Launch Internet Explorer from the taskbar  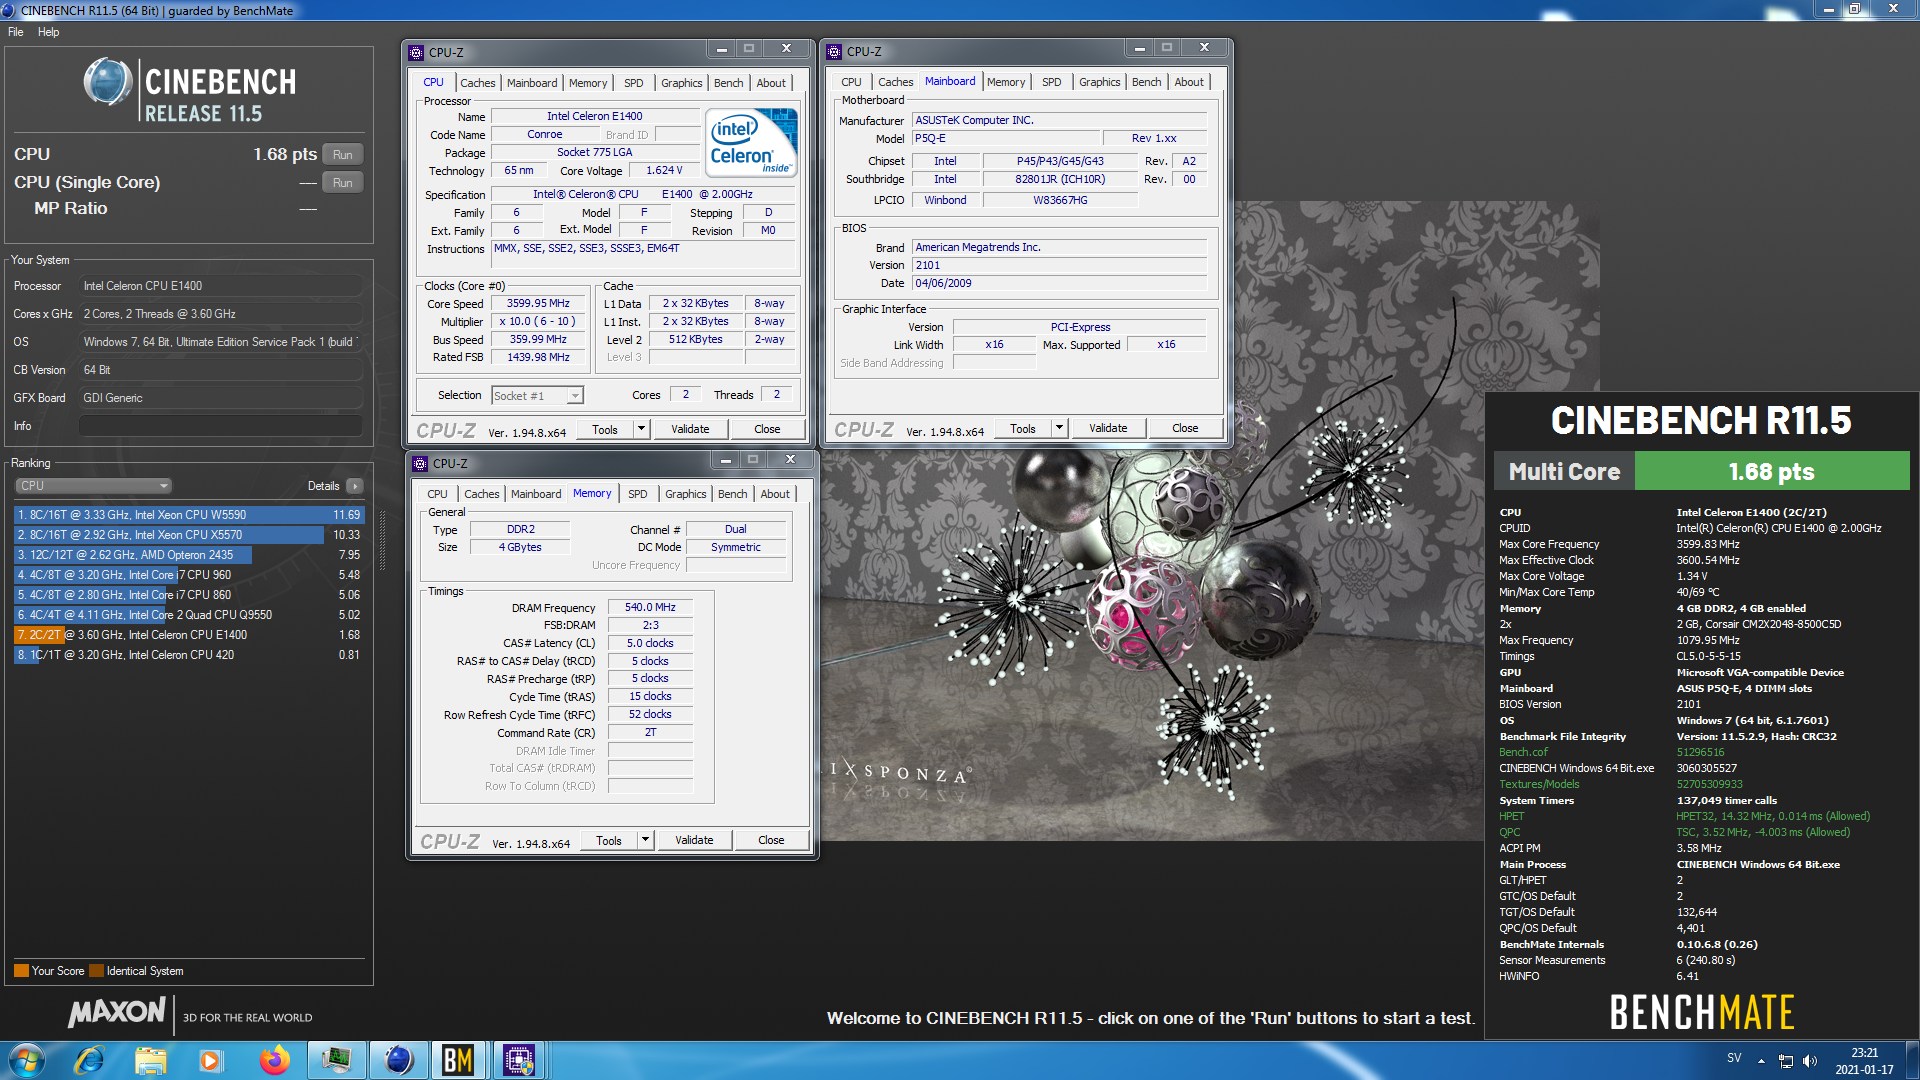[x=89, y=1060]
